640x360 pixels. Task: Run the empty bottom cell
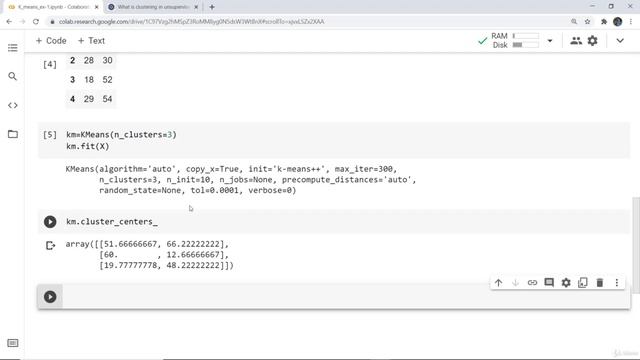pos(50,297)
